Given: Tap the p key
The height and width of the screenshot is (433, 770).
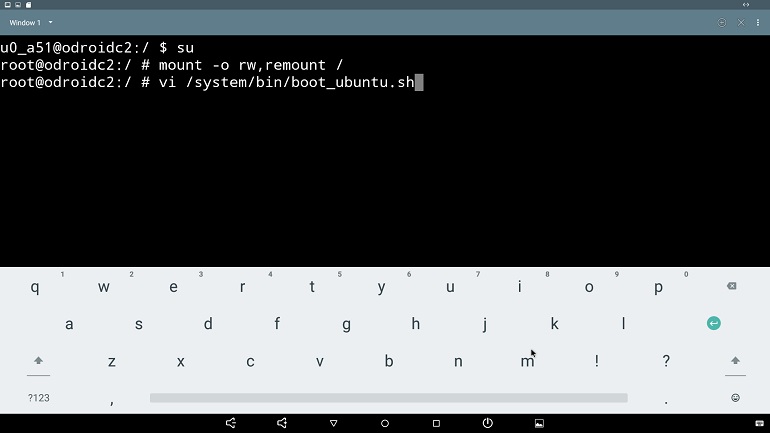Looking at the screenshot, I should [x=658, y=287].
